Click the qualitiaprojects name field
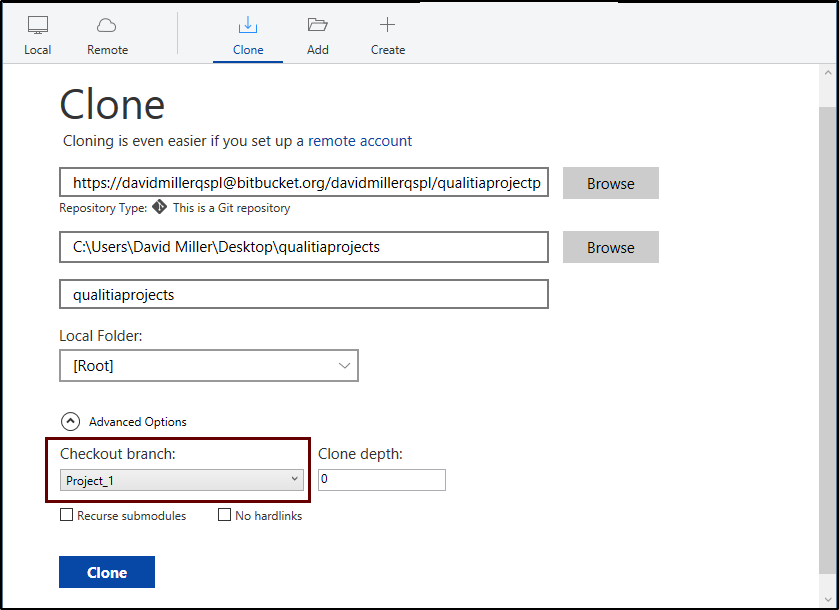This screenshot has height=610, width=839. 304,295
